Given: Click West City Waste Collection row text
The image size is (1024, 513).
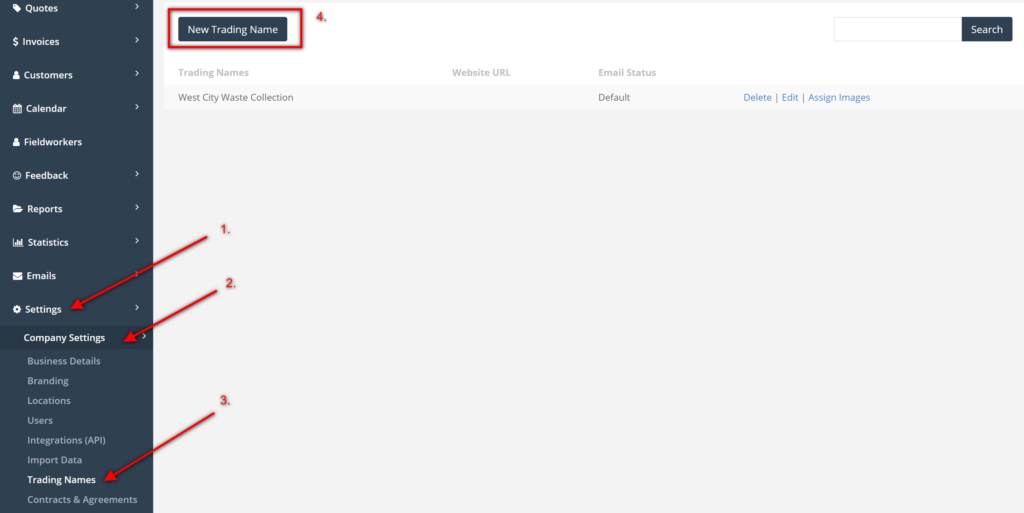Looking at the screenshot, I should click(236, 97).
